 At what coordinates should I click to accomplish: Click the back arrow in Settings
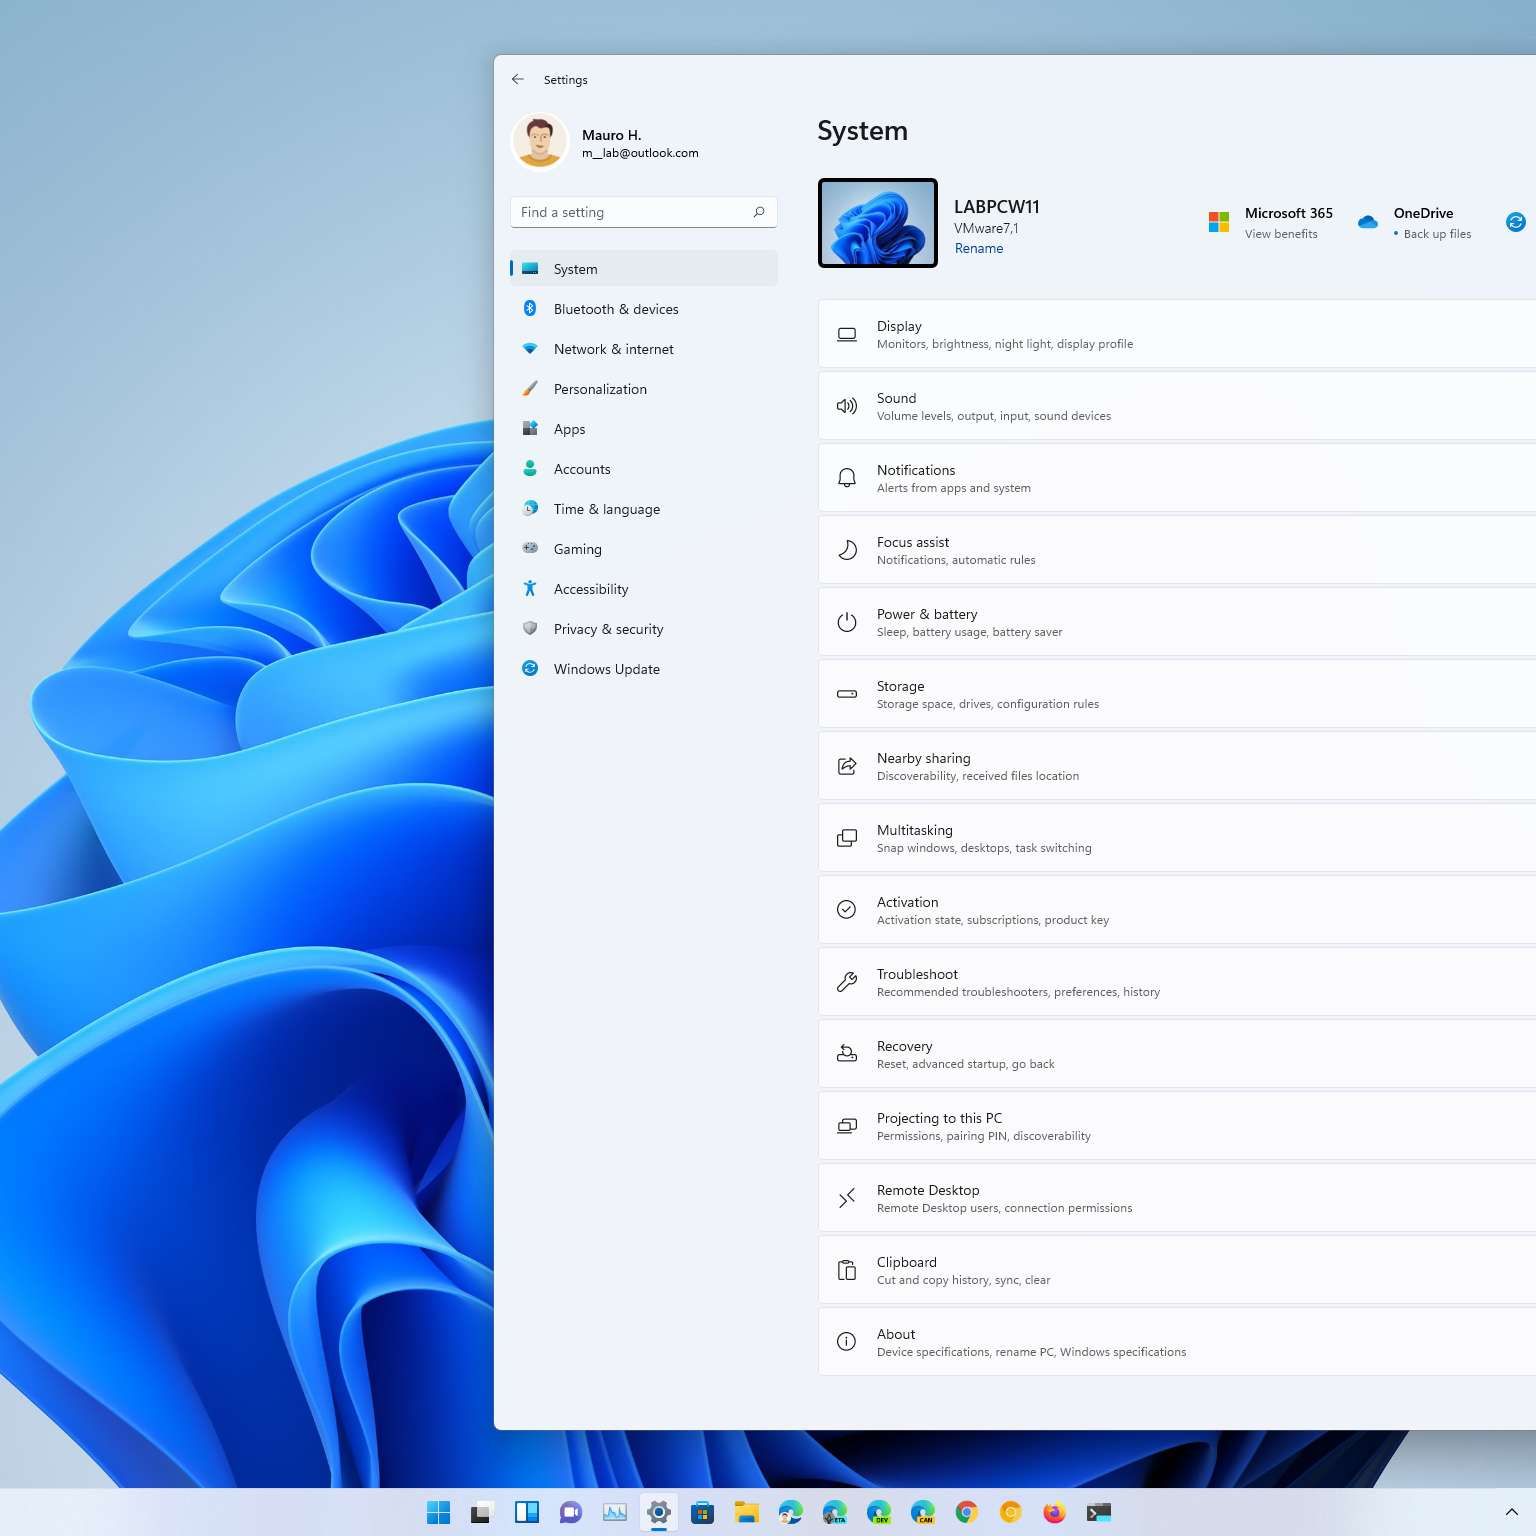[517, 79]
